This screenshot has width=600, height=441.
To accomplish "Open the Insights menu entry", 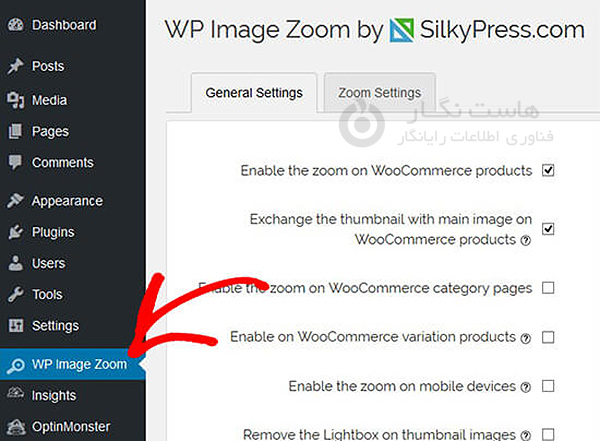I will tap(53, 395).
